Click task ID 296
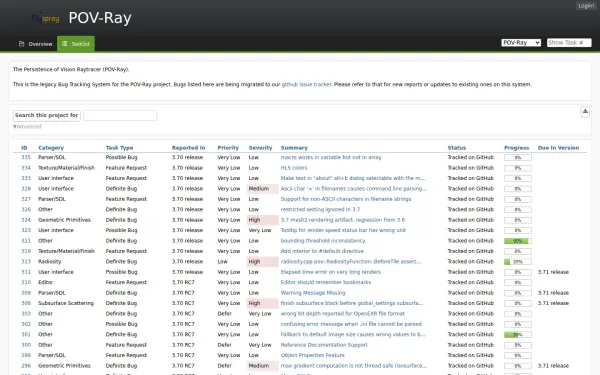The image size is (600, 375). coord(26,365)
